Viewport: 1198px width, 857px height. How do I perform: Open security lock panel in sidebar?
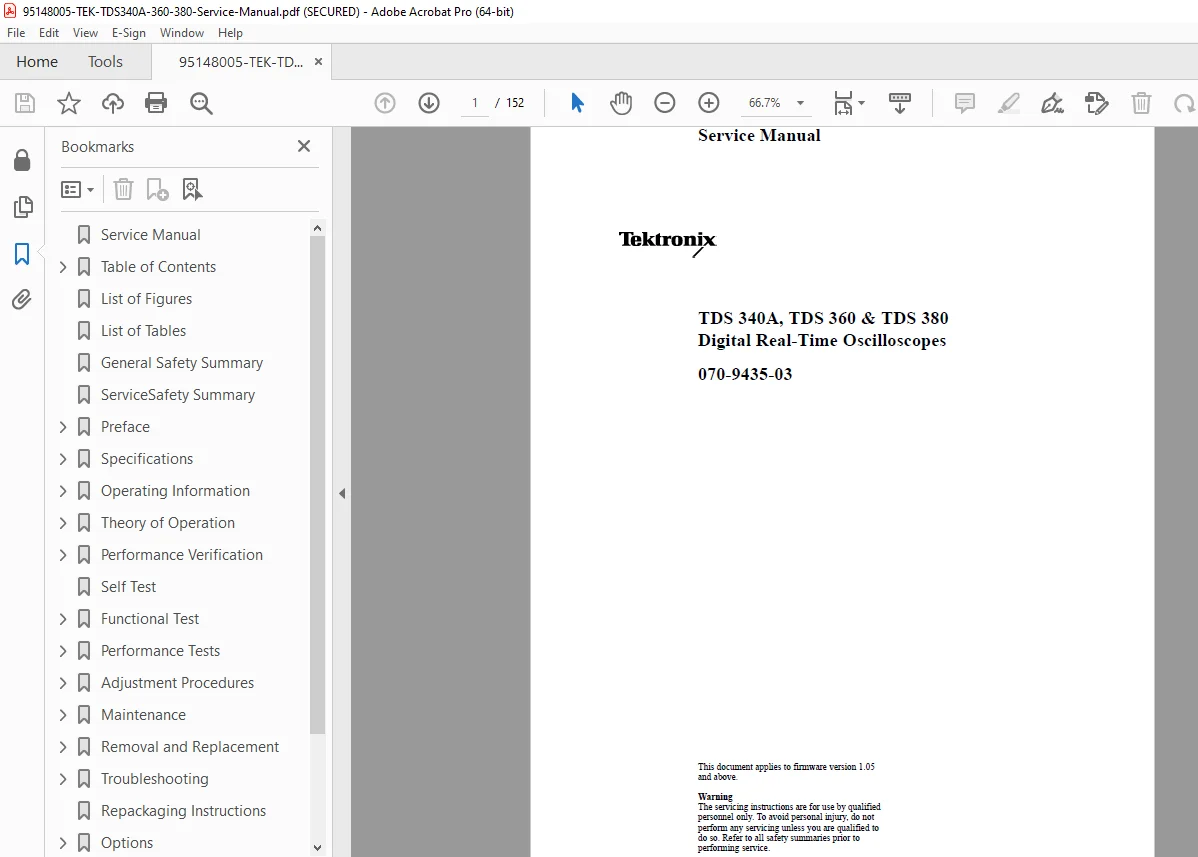(x=22, y=160)
